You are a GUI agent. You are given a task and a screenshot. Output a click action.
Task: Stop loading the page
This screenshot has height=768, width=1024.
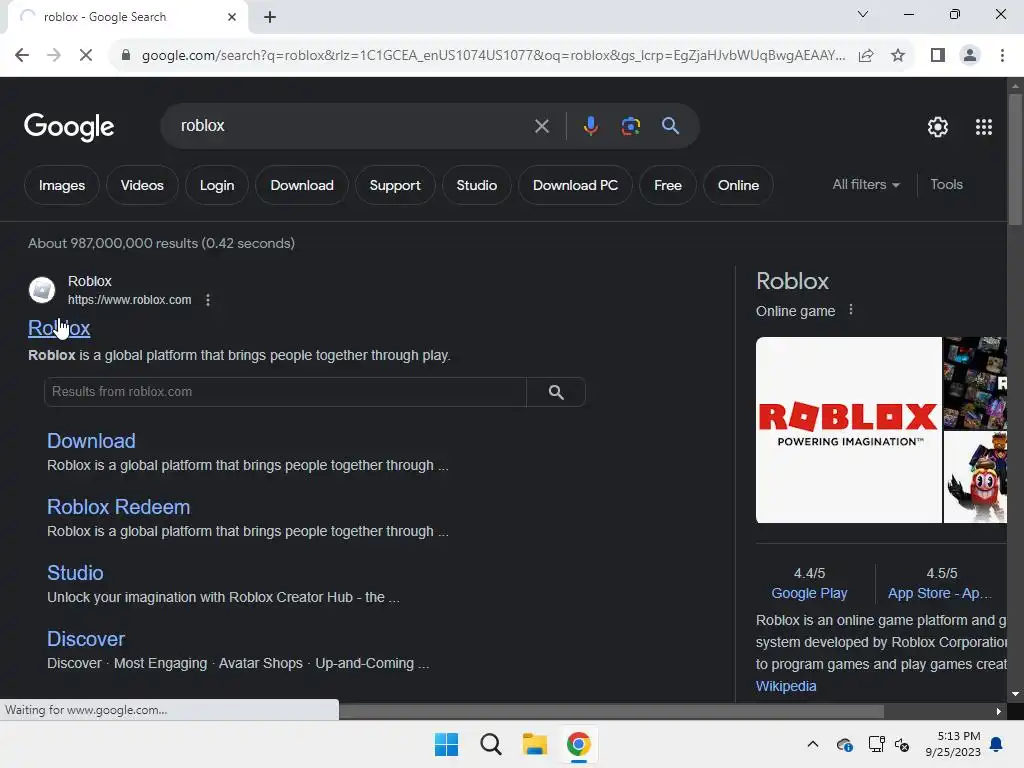pyautogui.click(x=86, y=56)
